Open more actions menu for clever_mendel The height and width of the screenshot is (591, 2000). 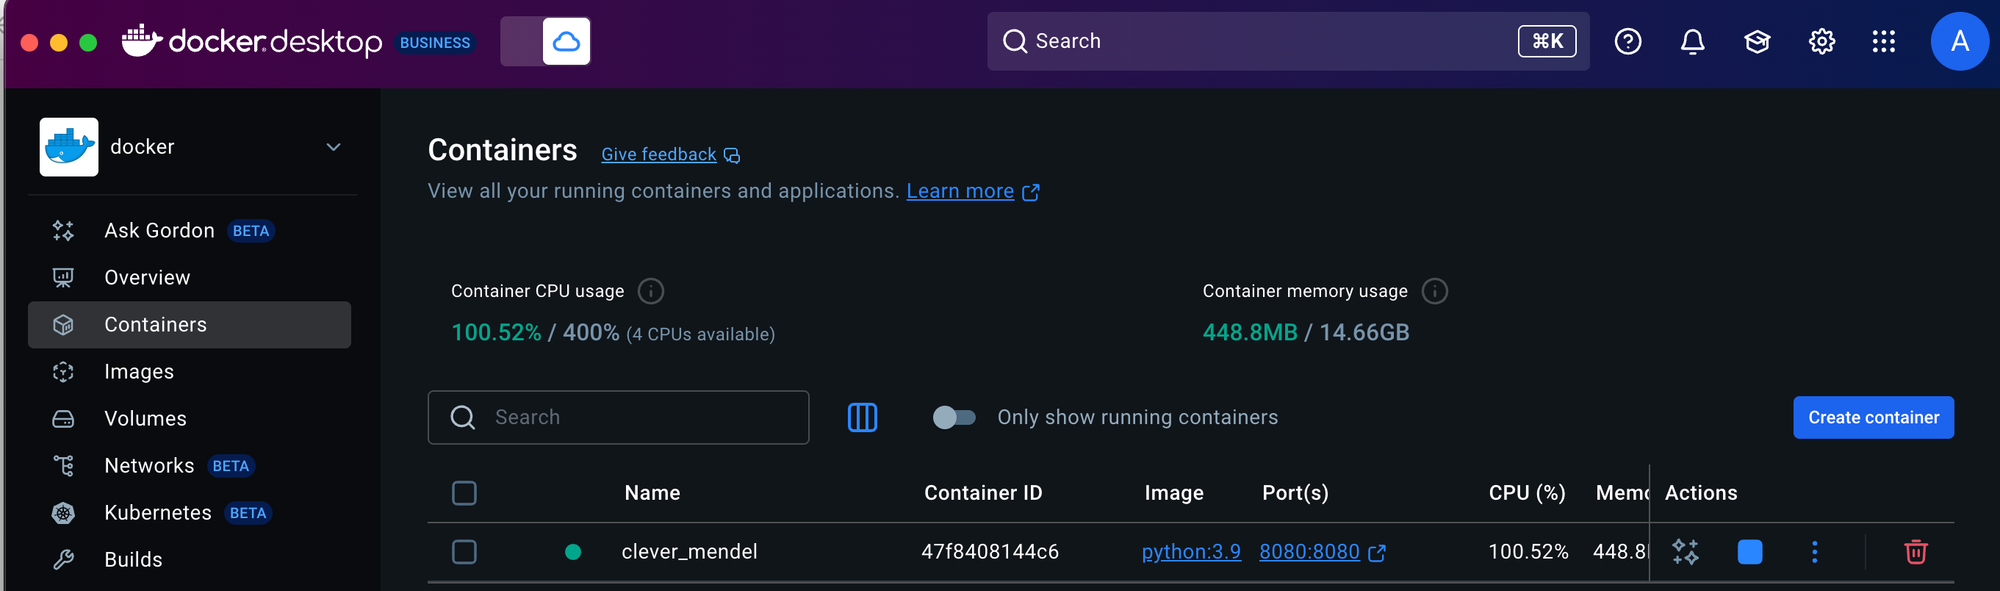pos(1814,552)
